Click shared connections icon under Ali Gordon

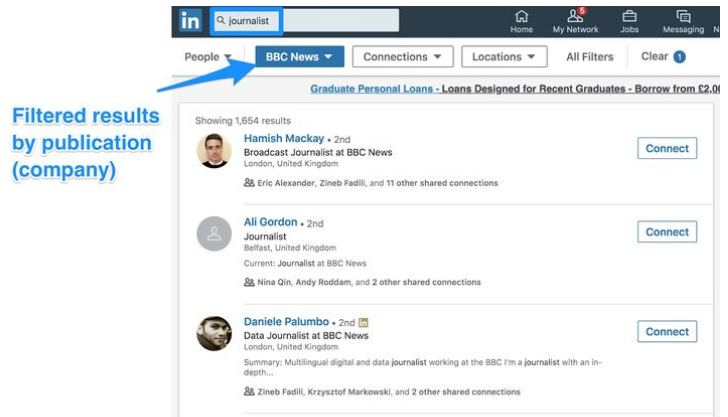pyautogui.click(x=249, y=282)
